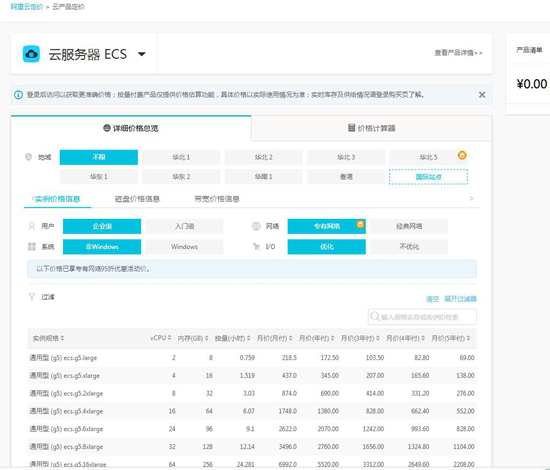Select row 通用型 (g5) ecs.g5.4xlarge
550x470 pixels.
click(252, 411)
